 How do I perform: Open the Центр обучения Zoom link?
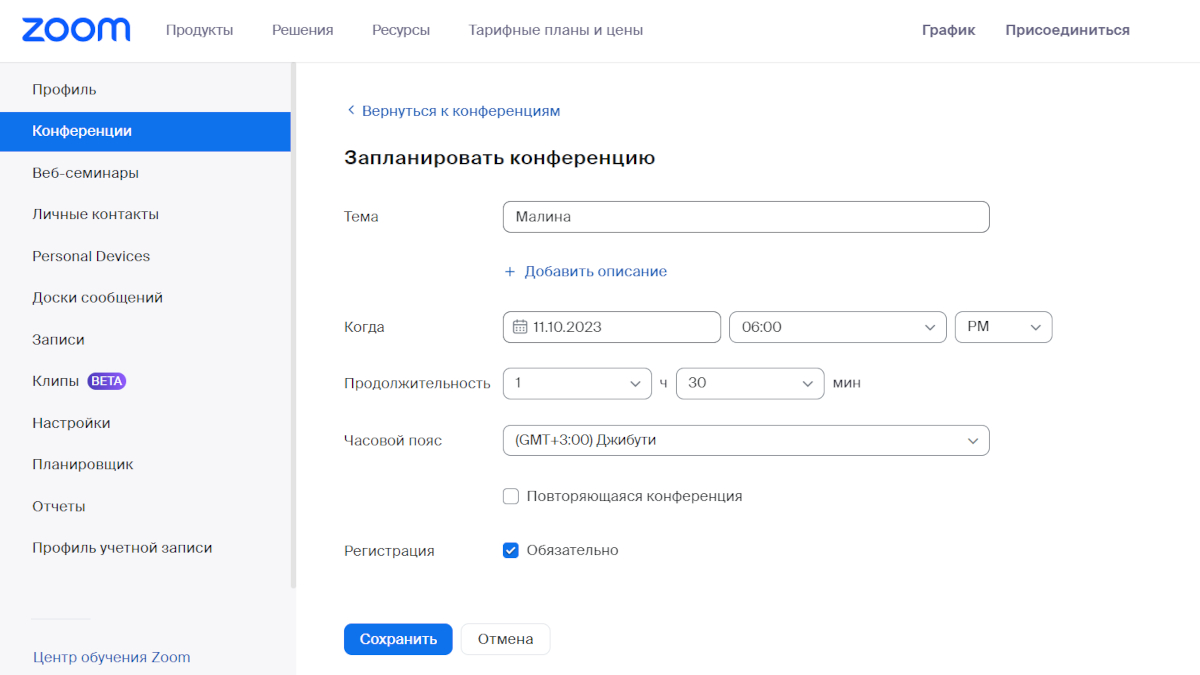[111, 657]
